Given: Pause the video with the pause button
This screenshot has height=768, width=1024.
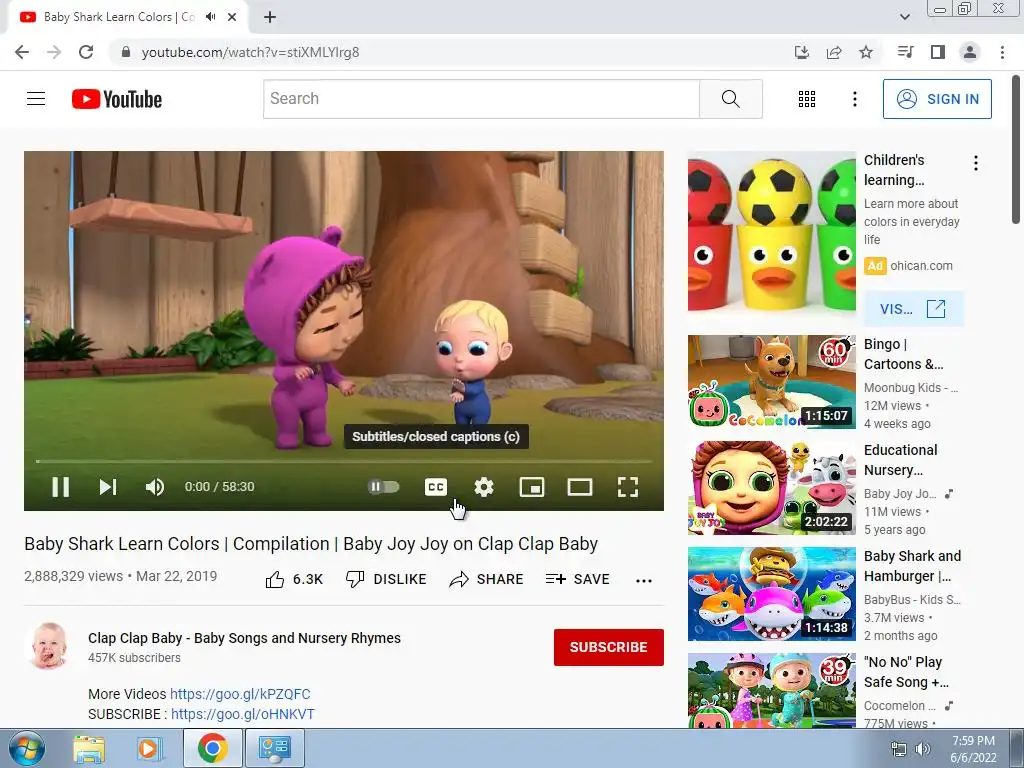Looking at the screenshot, I should click(x=61, y=487).
